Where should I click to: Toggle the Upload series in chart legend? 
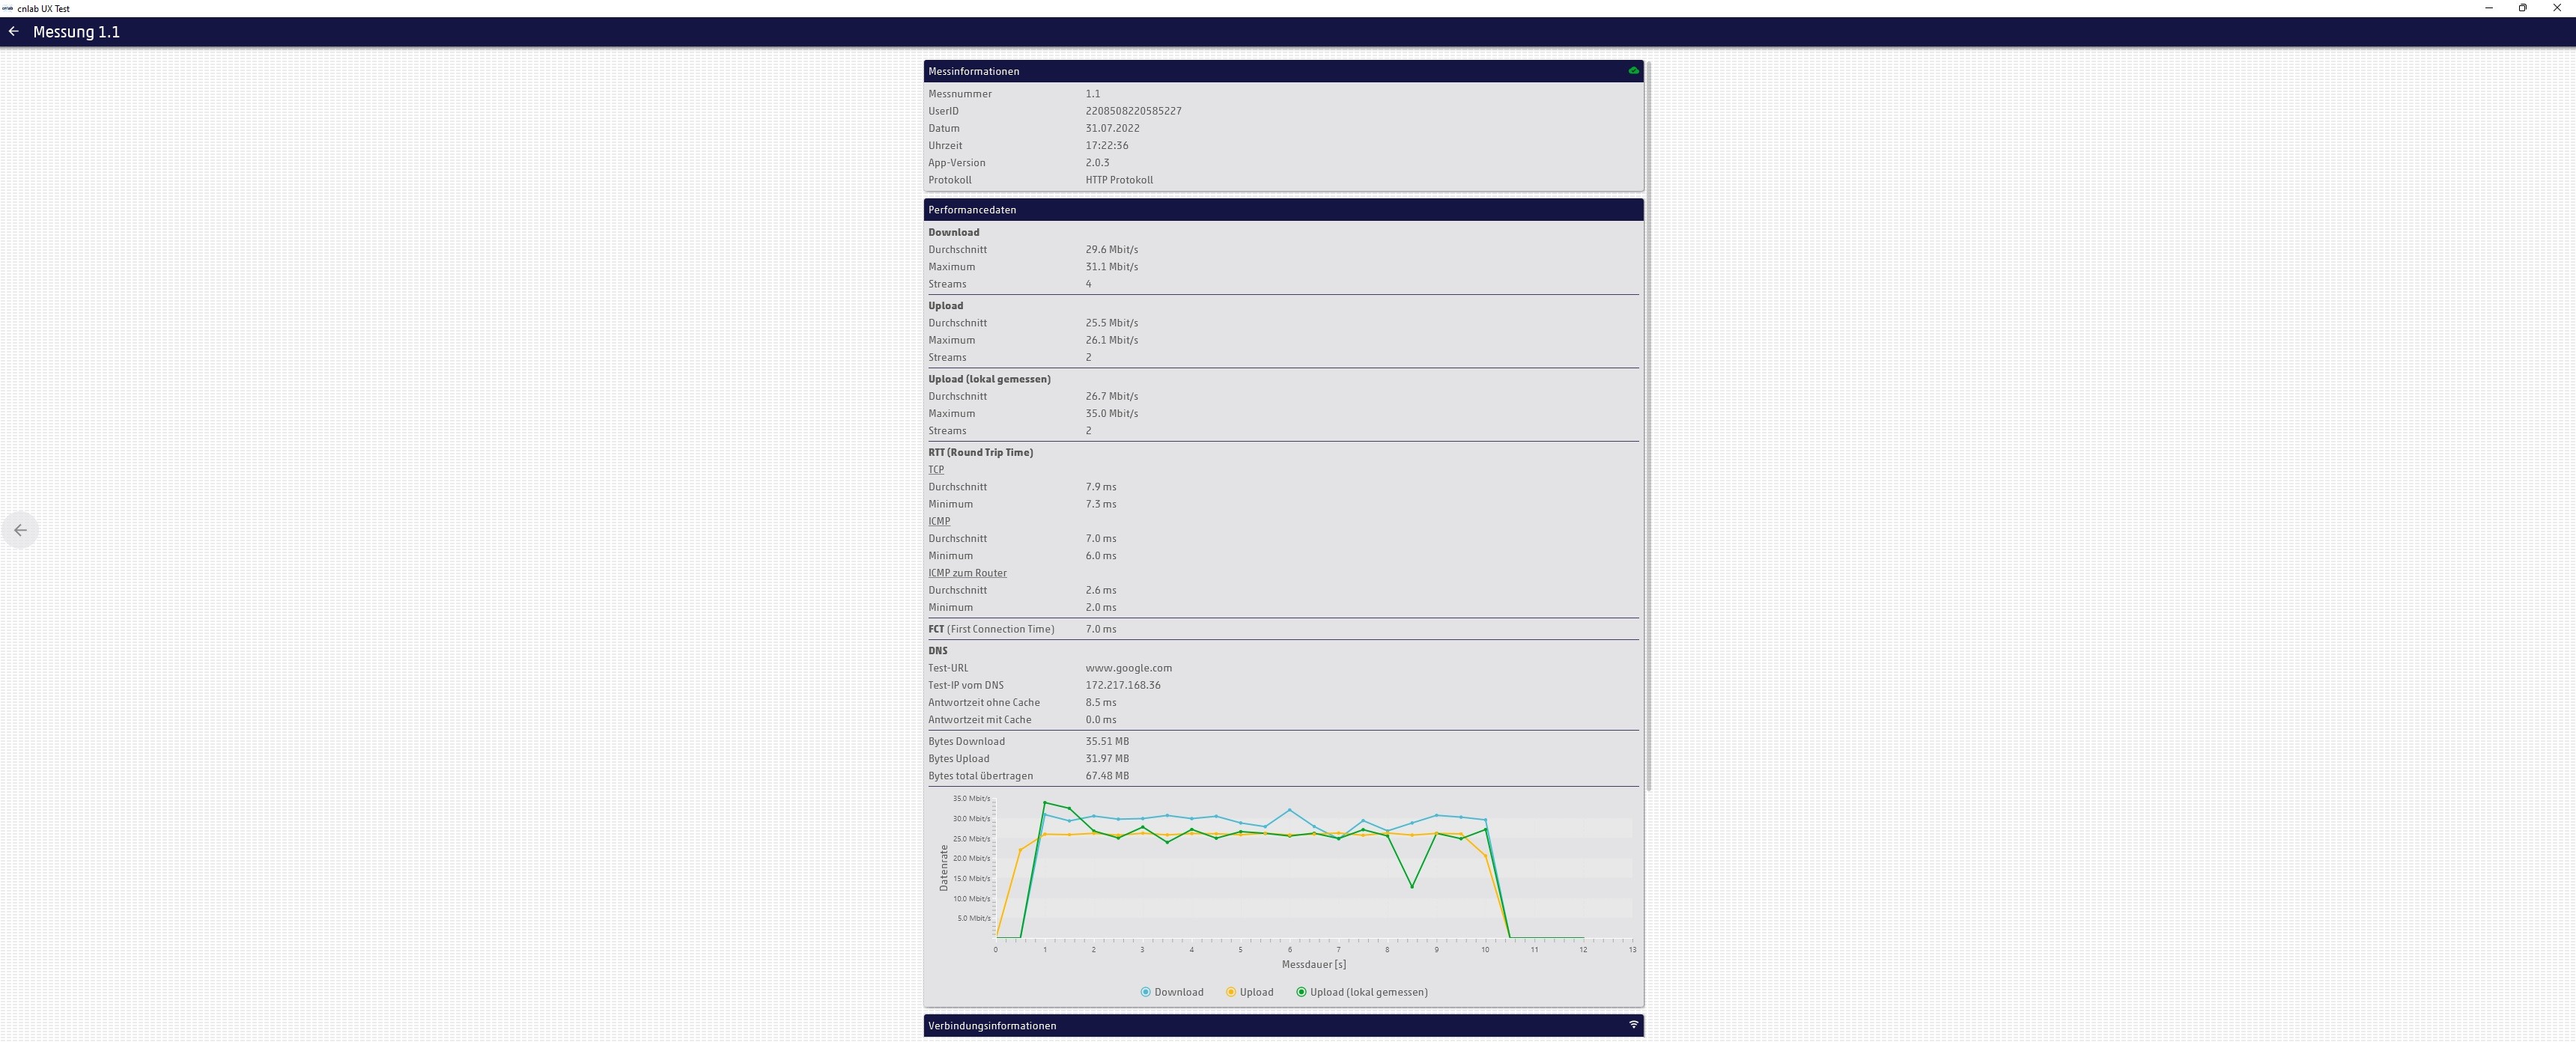click(1256, 992)
